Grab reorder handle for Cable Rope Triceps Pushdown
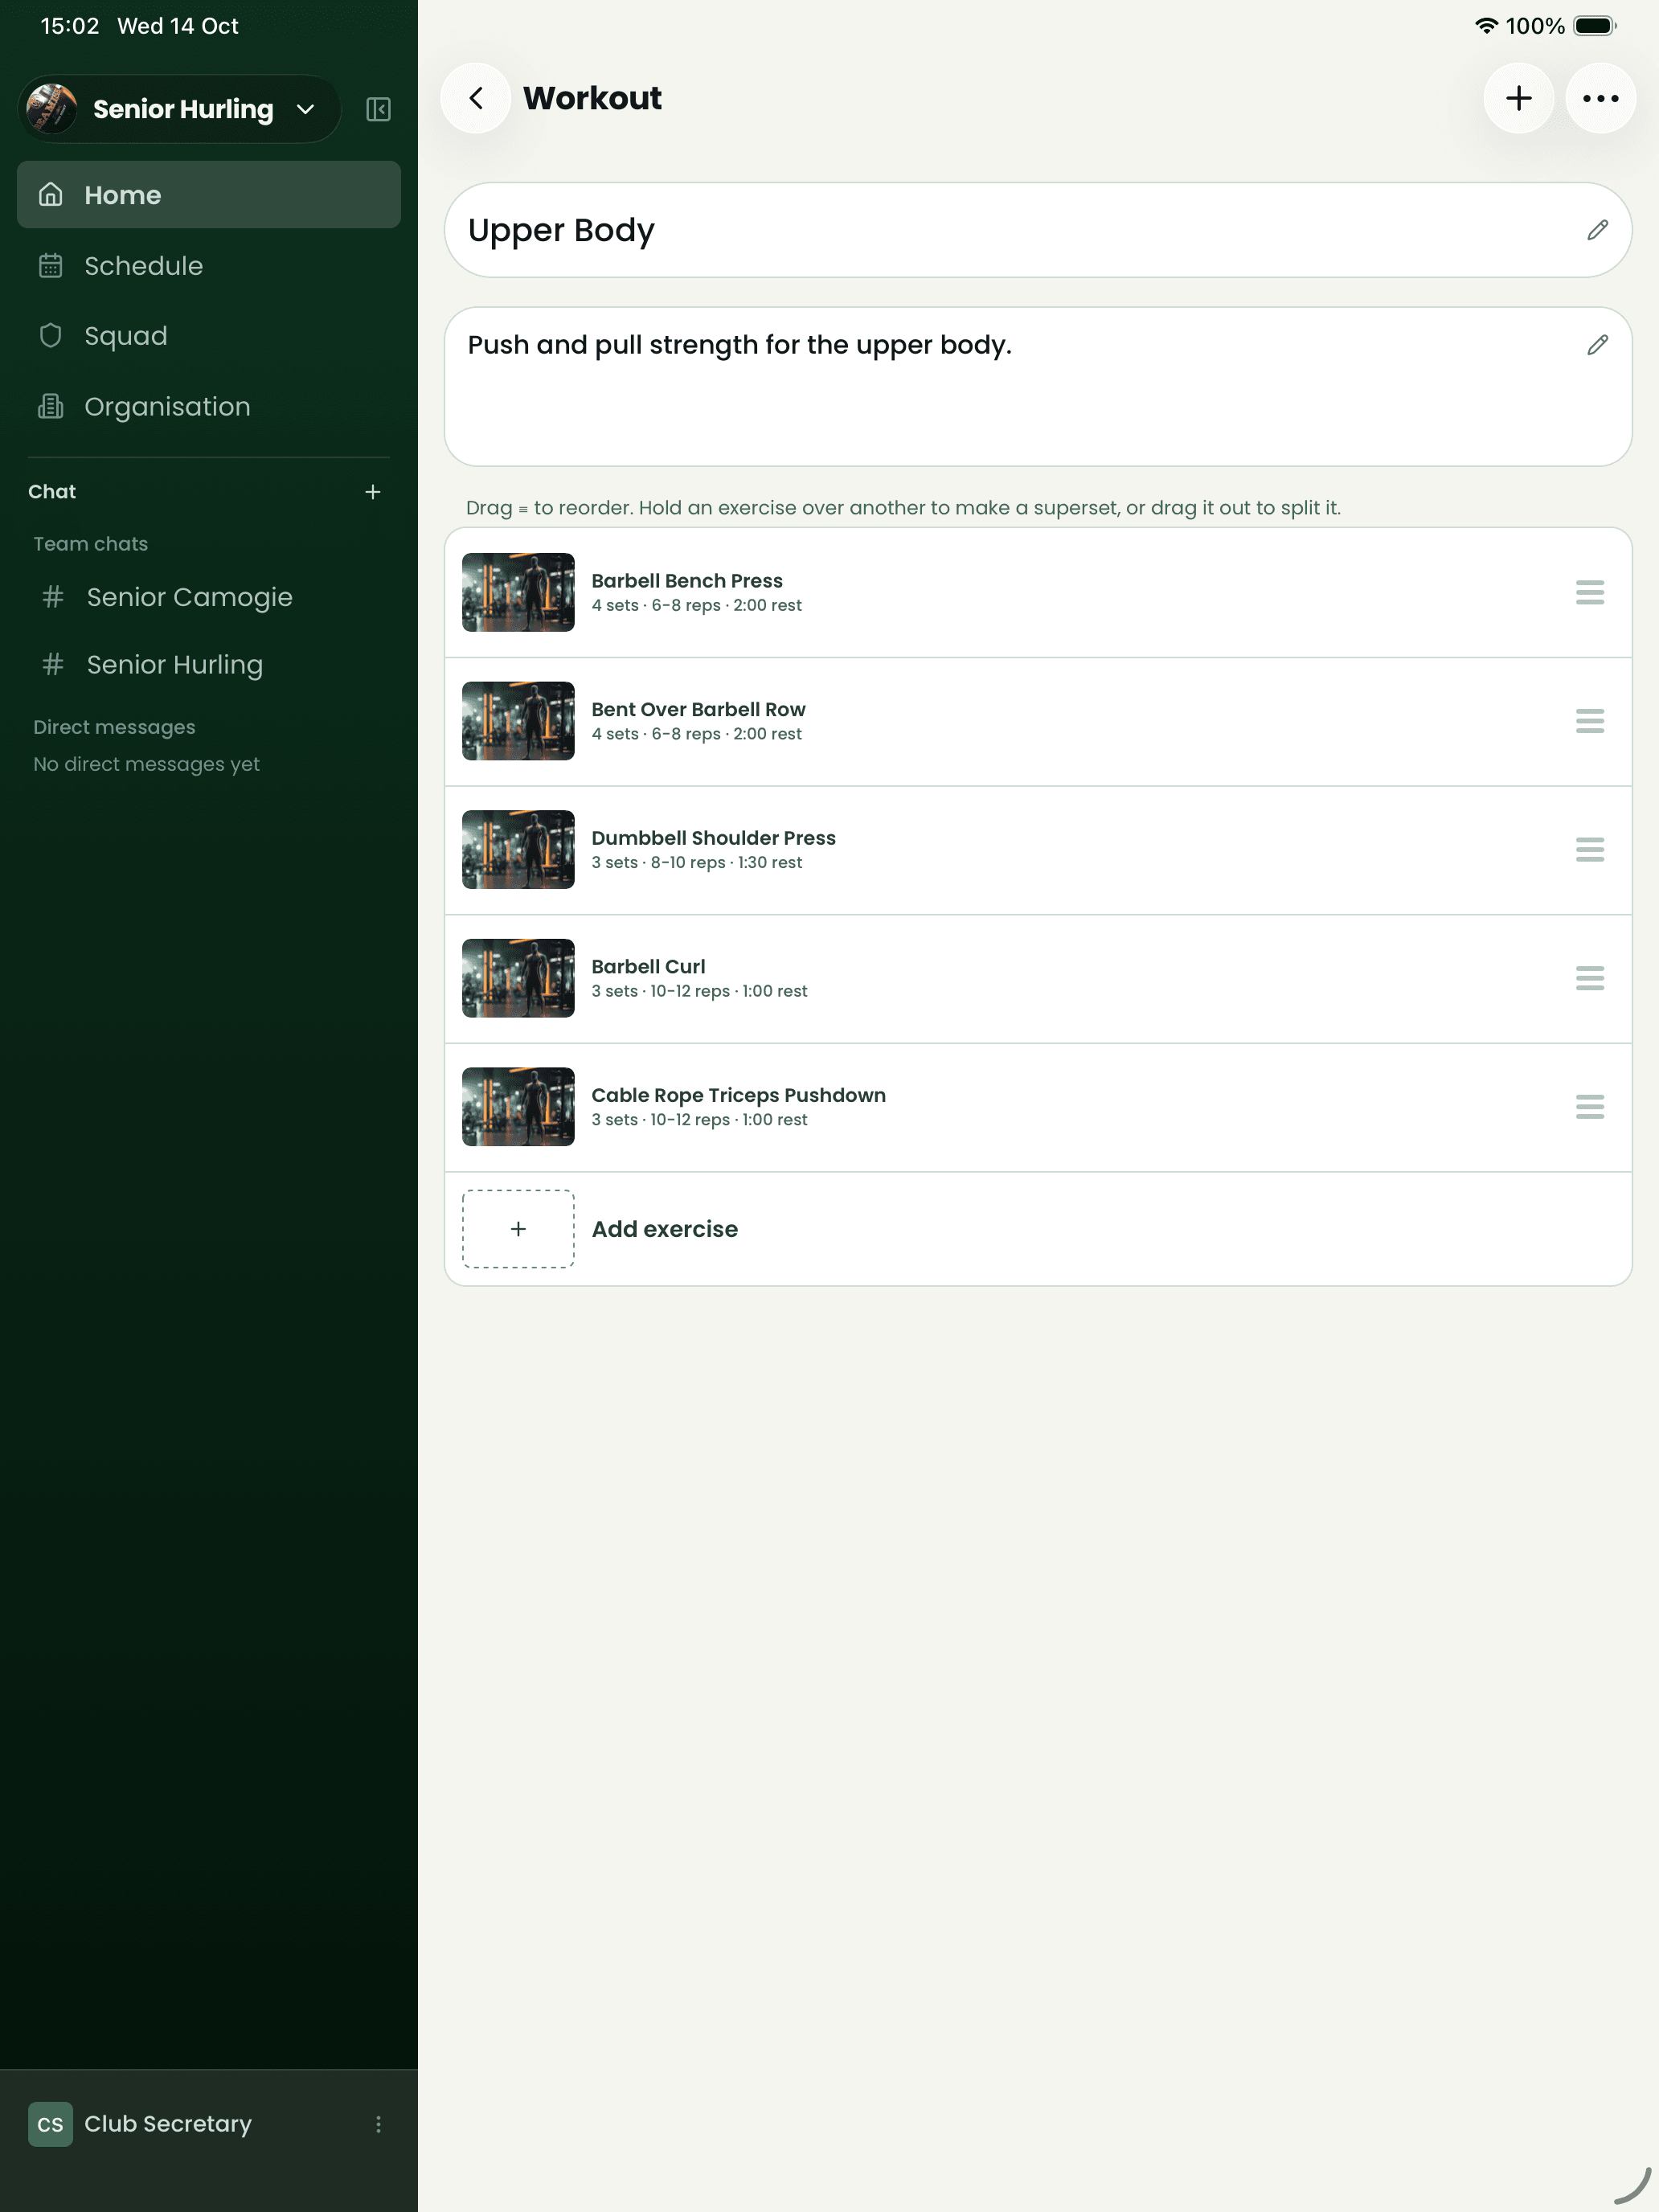The width and height of the screenshot is (1659, 2212). (x=1589, y=1107)
